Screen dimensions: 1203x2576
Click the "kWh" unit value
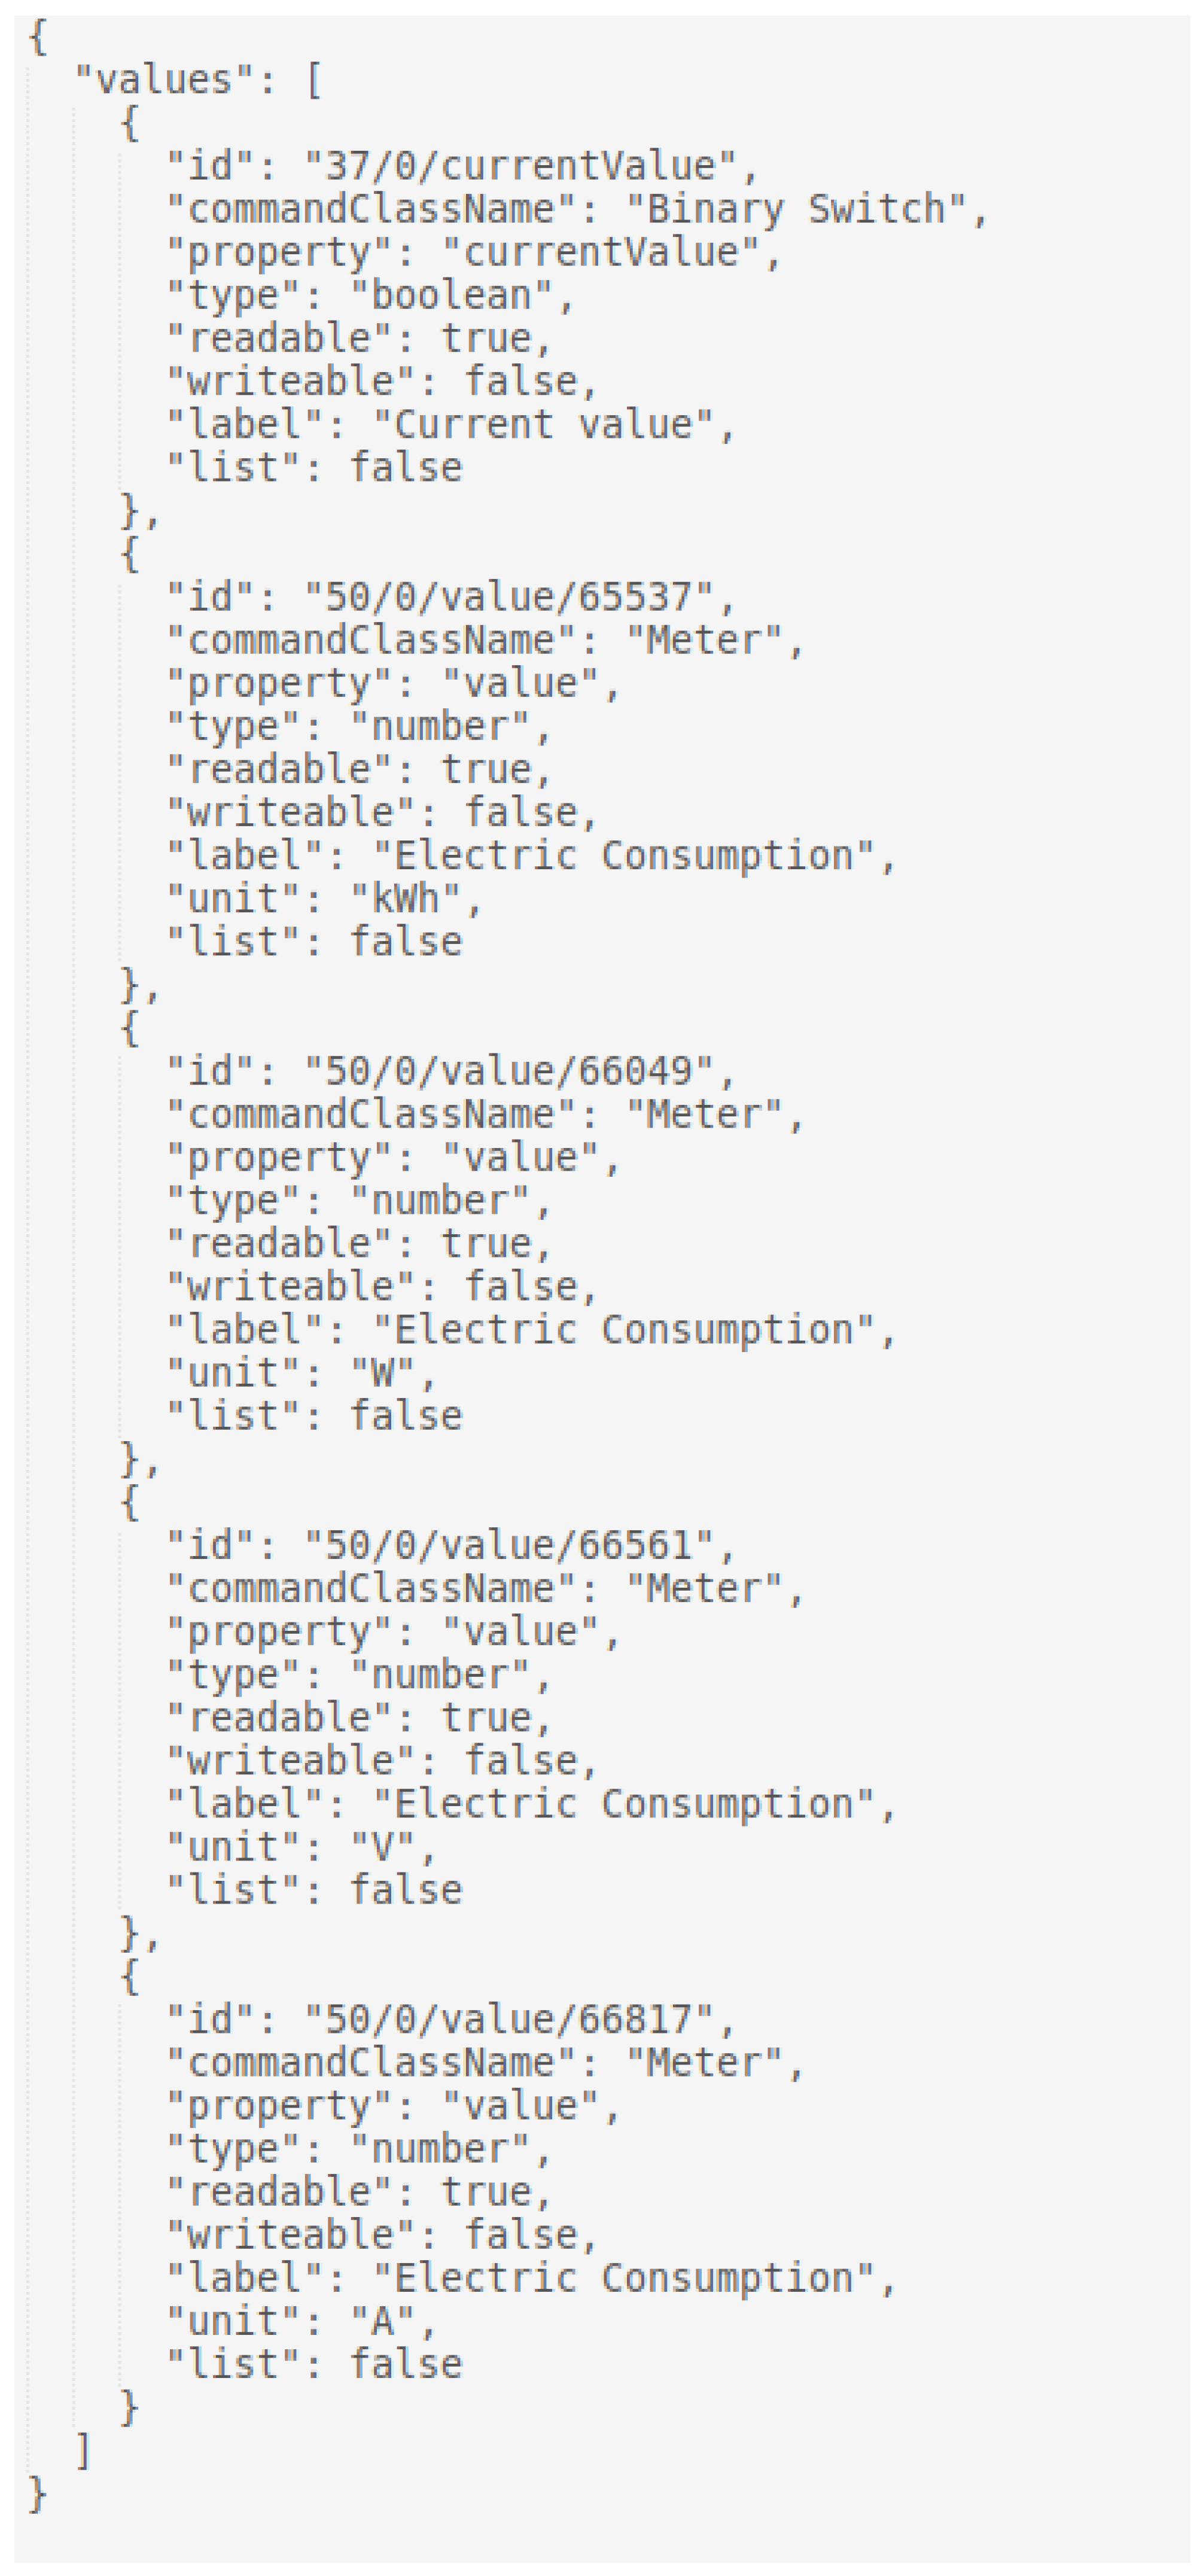click(x=405, y=899)
